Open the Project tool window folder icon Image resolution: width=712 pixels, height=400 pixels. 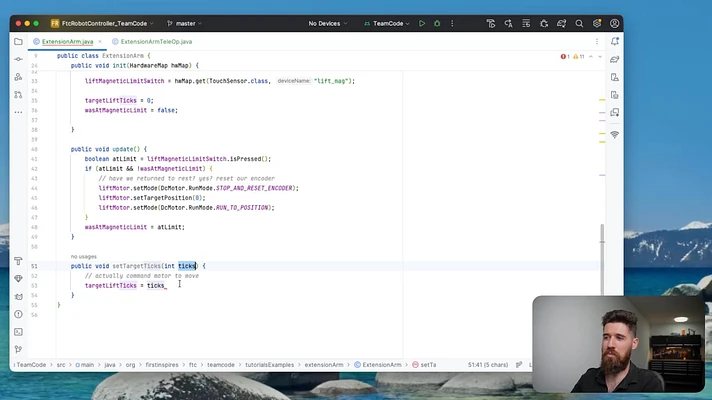point(18,42)
